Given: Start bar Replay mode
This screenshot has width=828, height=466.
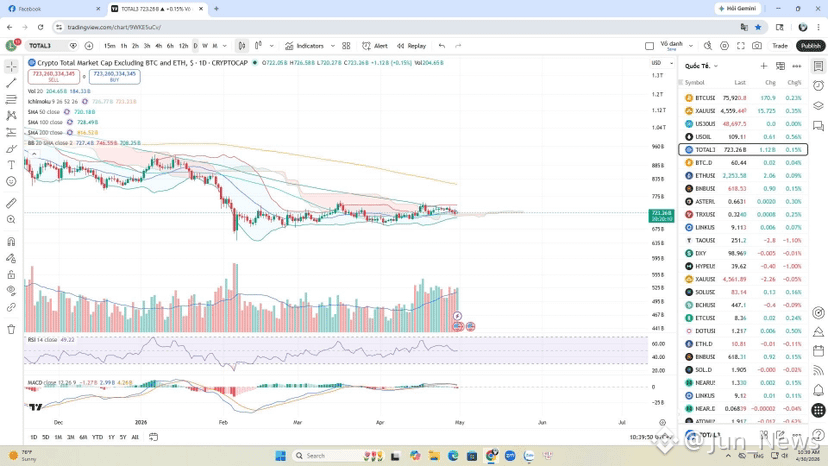Looking at the screenshot, I should click(411, 46).
